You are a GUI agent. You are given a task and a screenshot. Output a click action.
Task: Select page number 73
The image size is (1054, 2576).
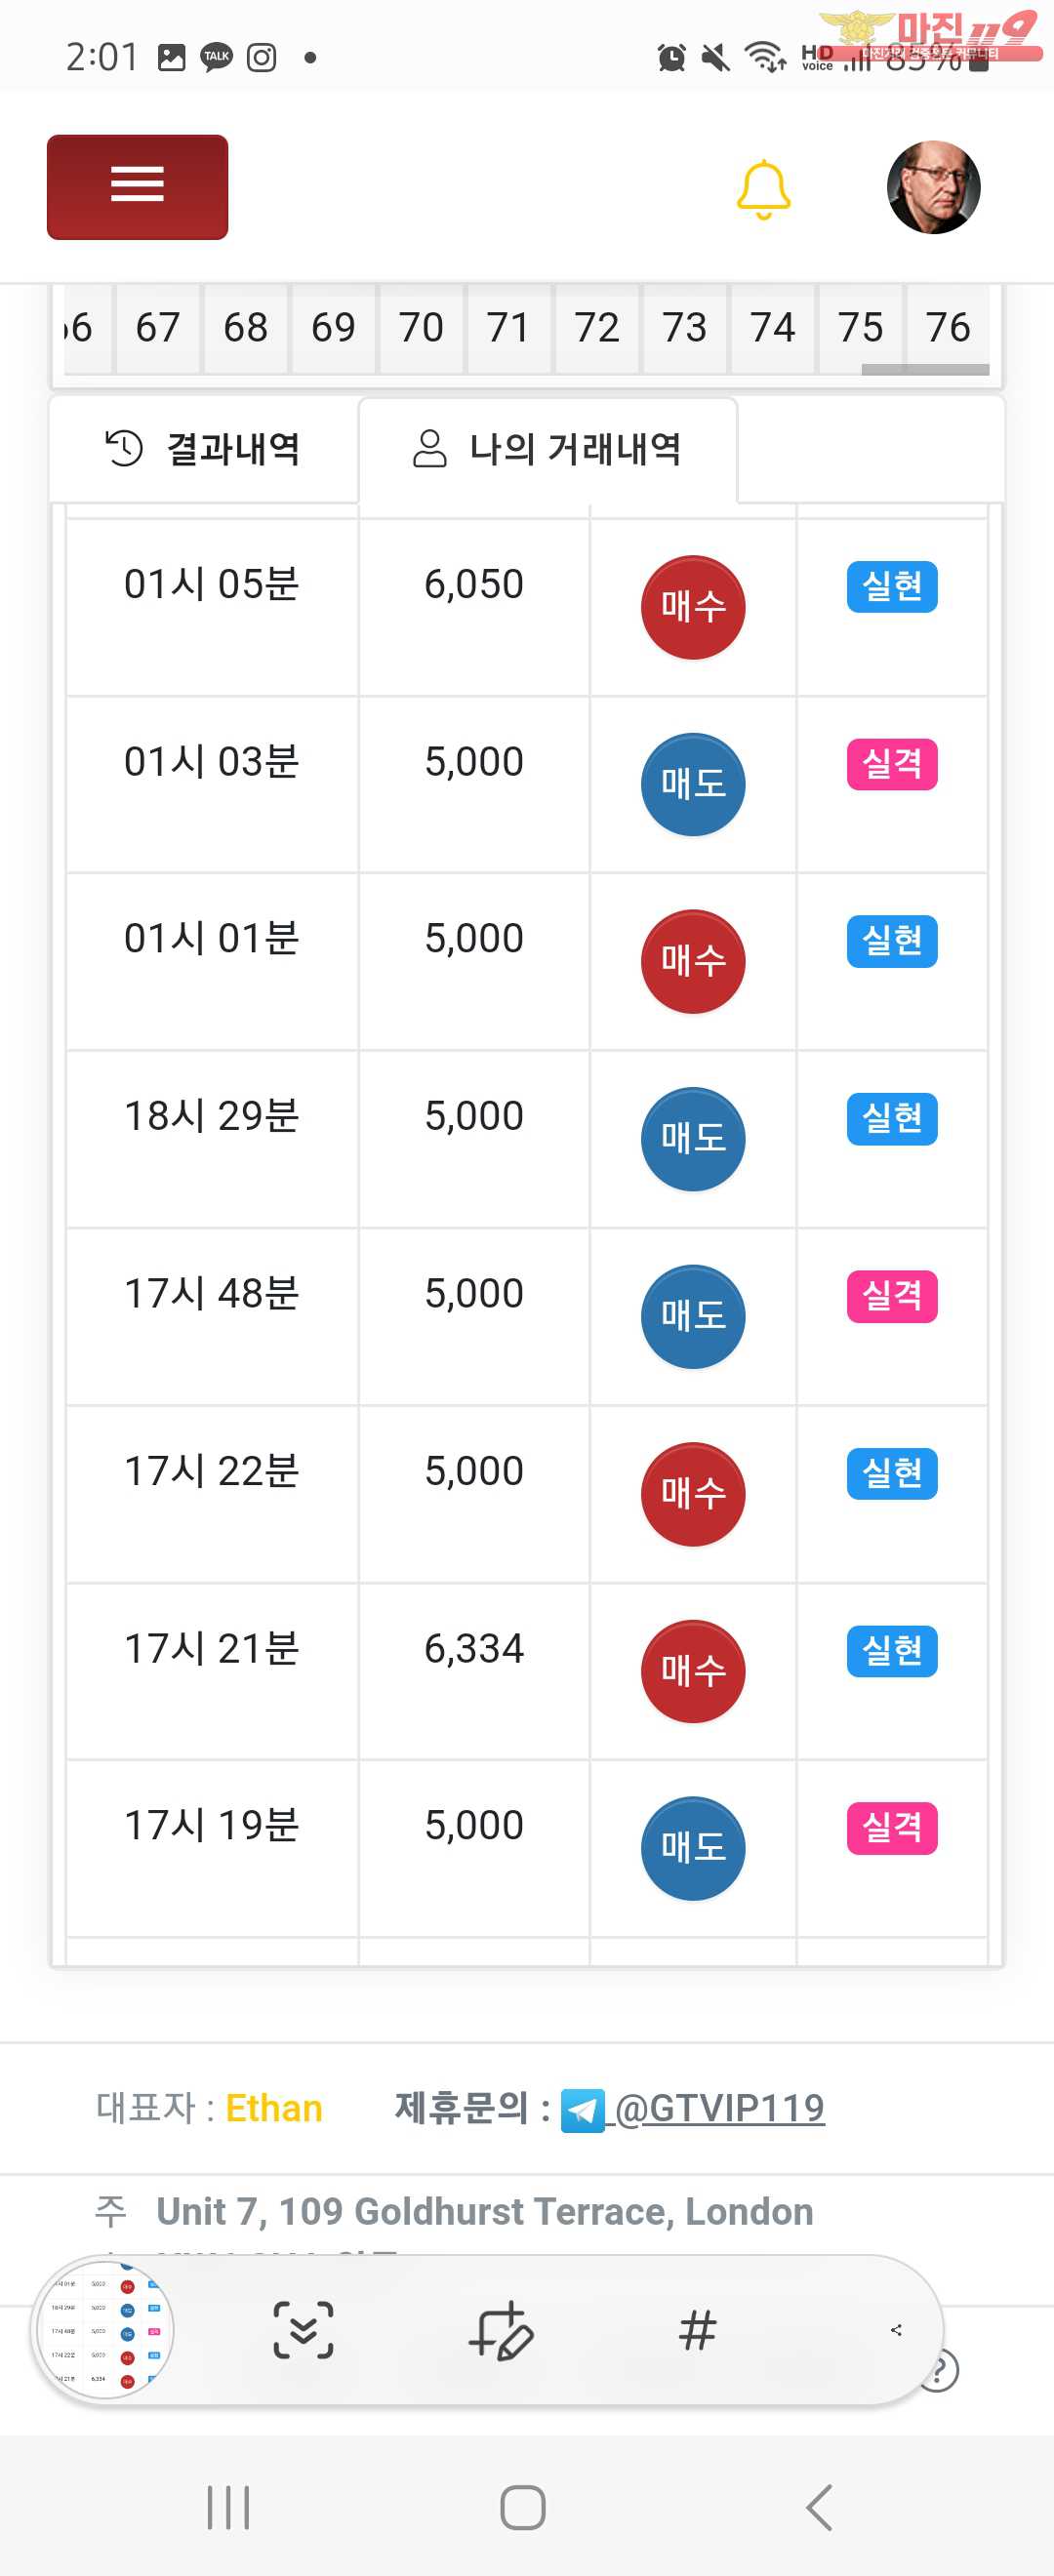pyautogui.click(x=684, y=328)
